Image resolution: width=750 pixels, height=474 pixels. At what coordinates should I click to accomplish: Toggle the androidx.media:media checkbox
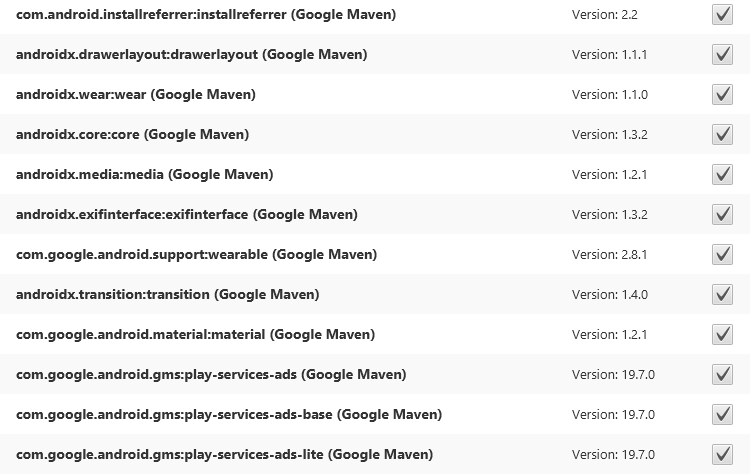click(x=722, y=175)
